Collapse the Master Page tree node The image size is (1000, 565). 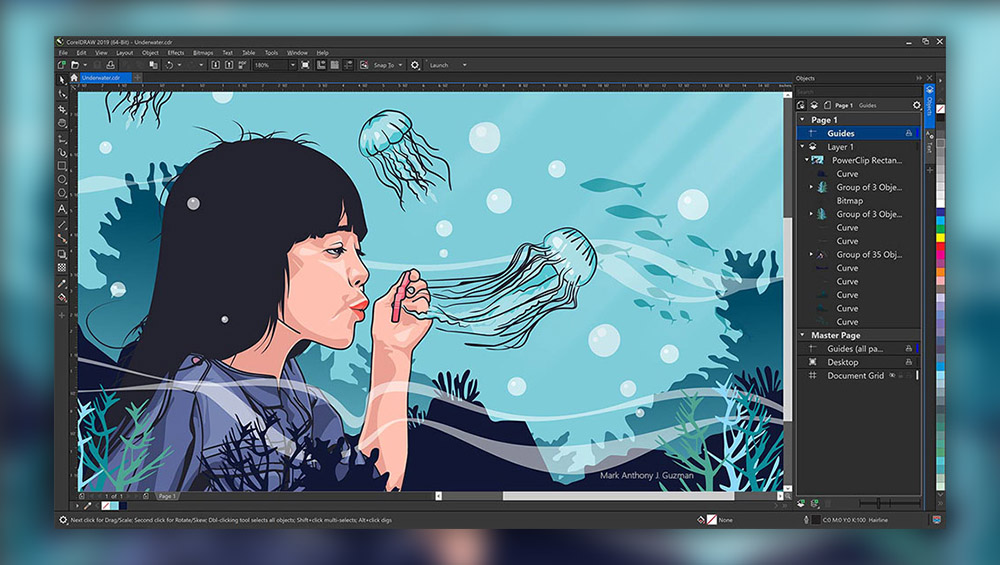(x=802, y=335)
